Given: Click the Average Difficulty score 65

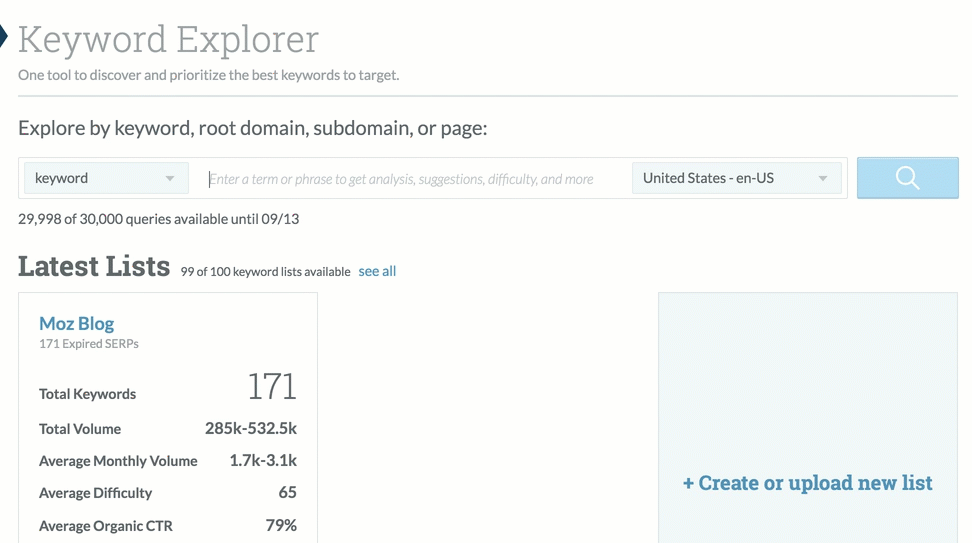Looking at the screenshot, I should point(287,493).
